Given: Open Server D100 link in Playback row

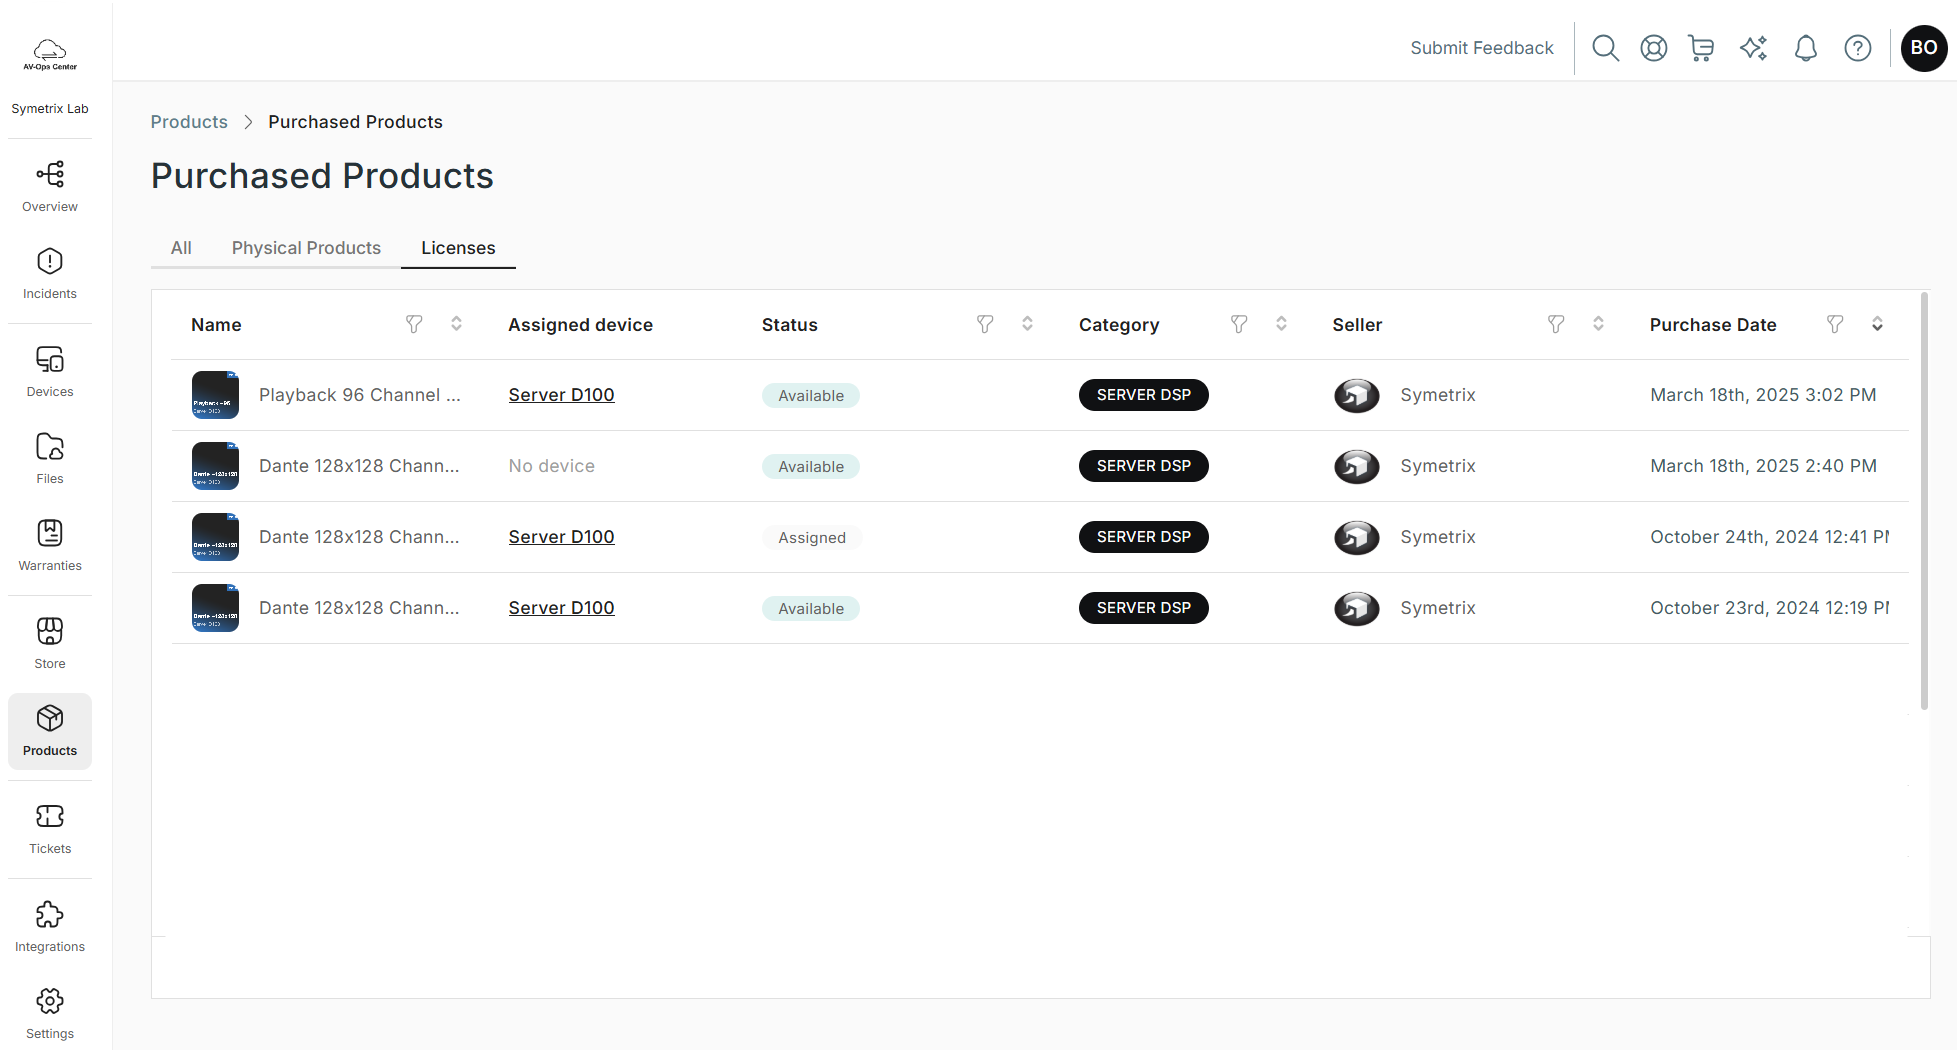Looking at the screenshot, I should coord(561,395).
